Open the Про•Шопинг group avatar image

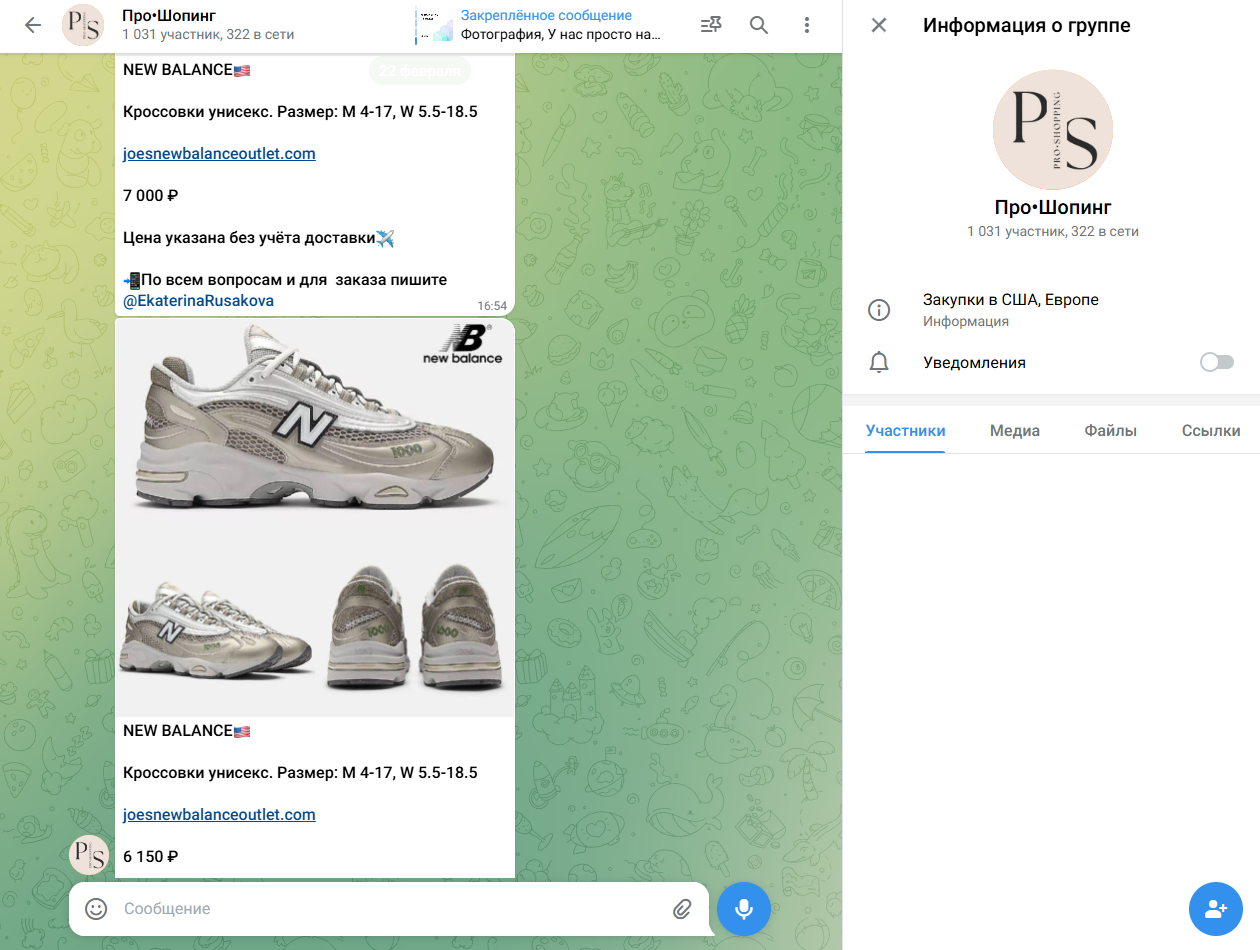[x=1052, y=130]
